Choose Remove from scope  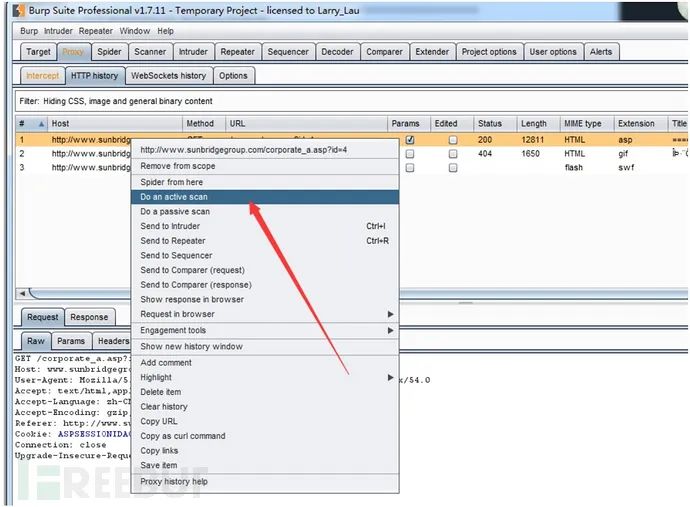click(265, 166)
